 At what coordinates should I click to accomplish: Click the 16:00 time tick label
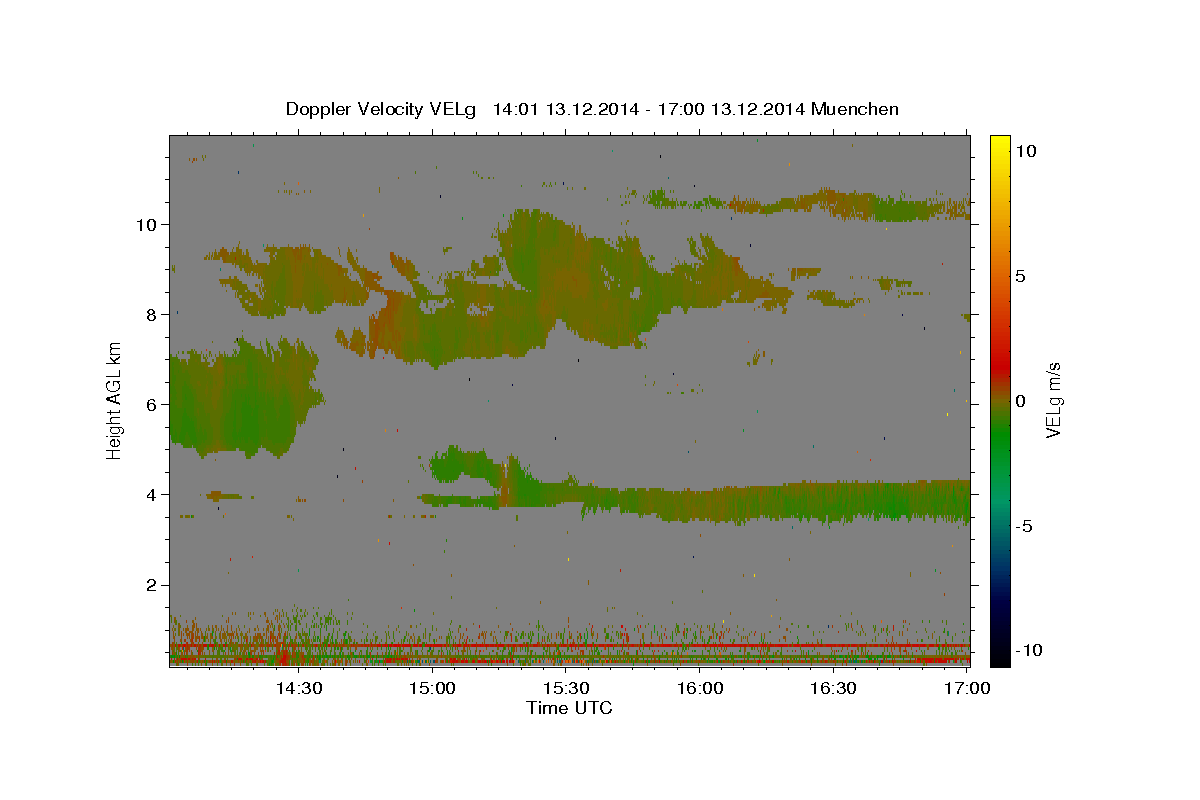pyautogui.click(x=700, y=688)
